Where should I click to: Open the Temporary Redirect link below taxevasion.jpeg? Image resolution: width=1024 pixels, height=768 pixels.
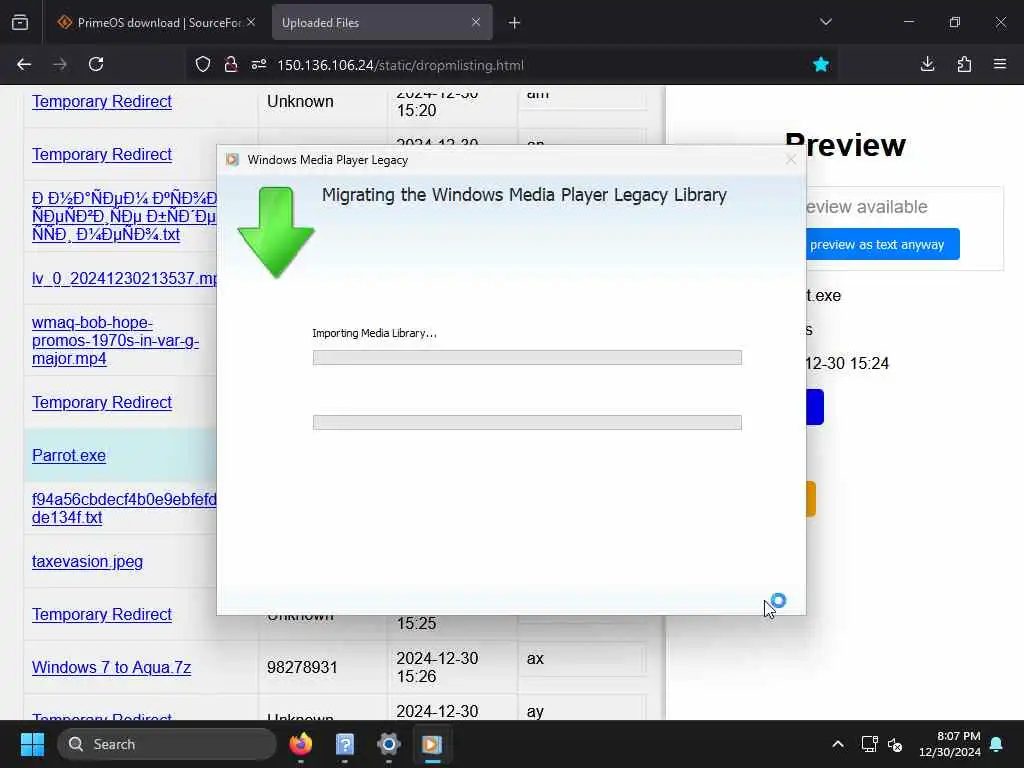point(102,615)
